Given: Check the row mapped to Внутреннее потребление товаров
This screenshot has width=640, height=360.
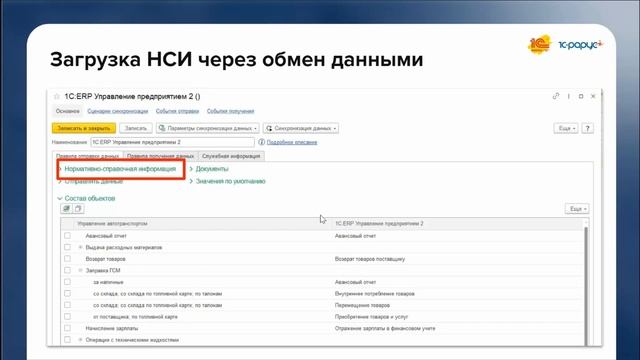Looking at the screenshot, I should pyautogui.click(x=67, y=293).
